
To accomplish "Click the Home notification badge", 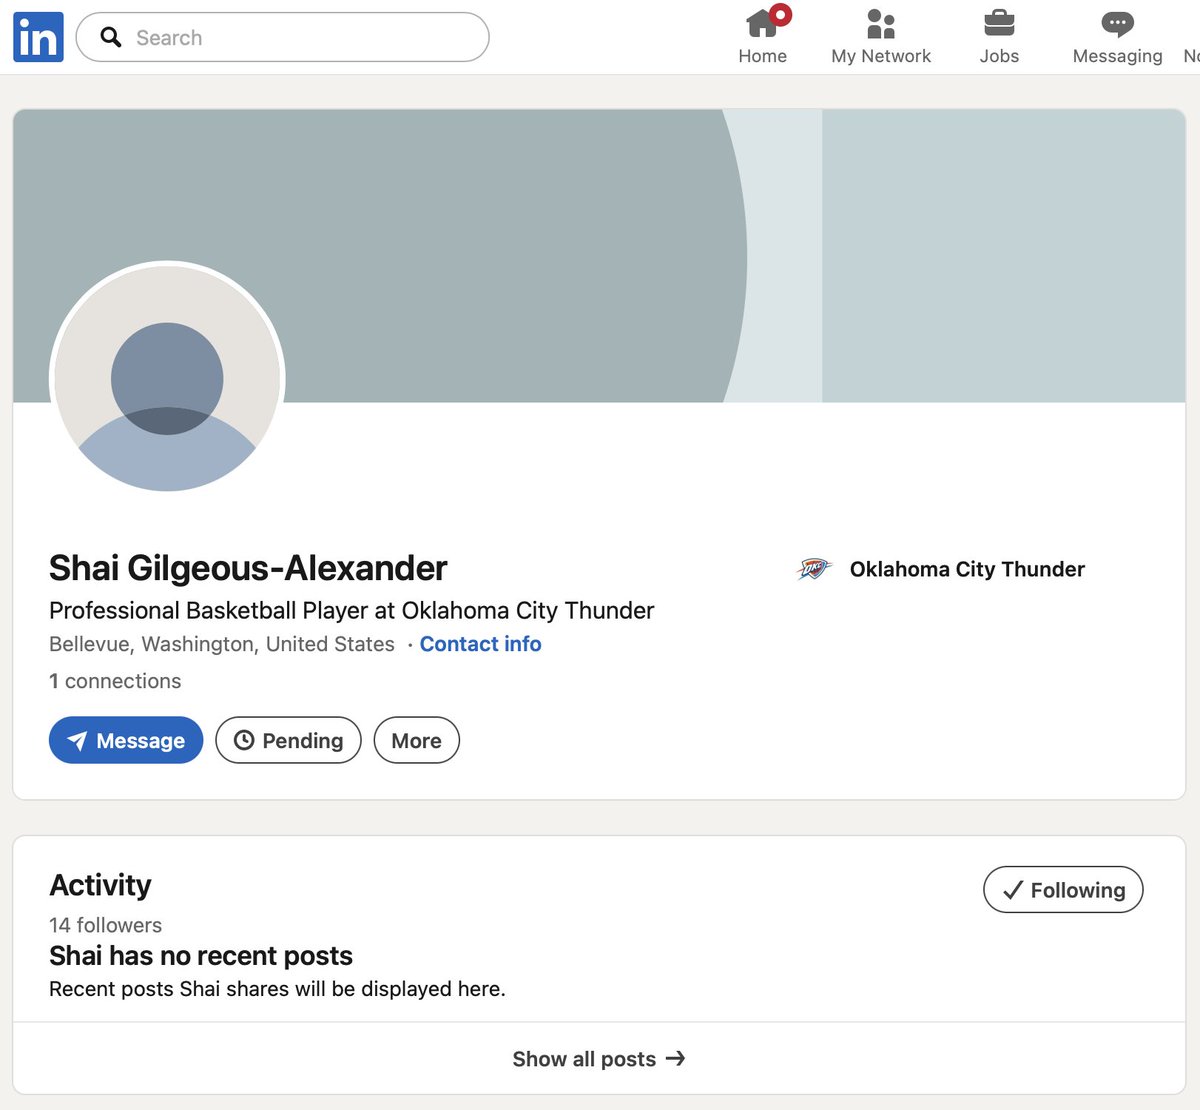I will (781, 15).
